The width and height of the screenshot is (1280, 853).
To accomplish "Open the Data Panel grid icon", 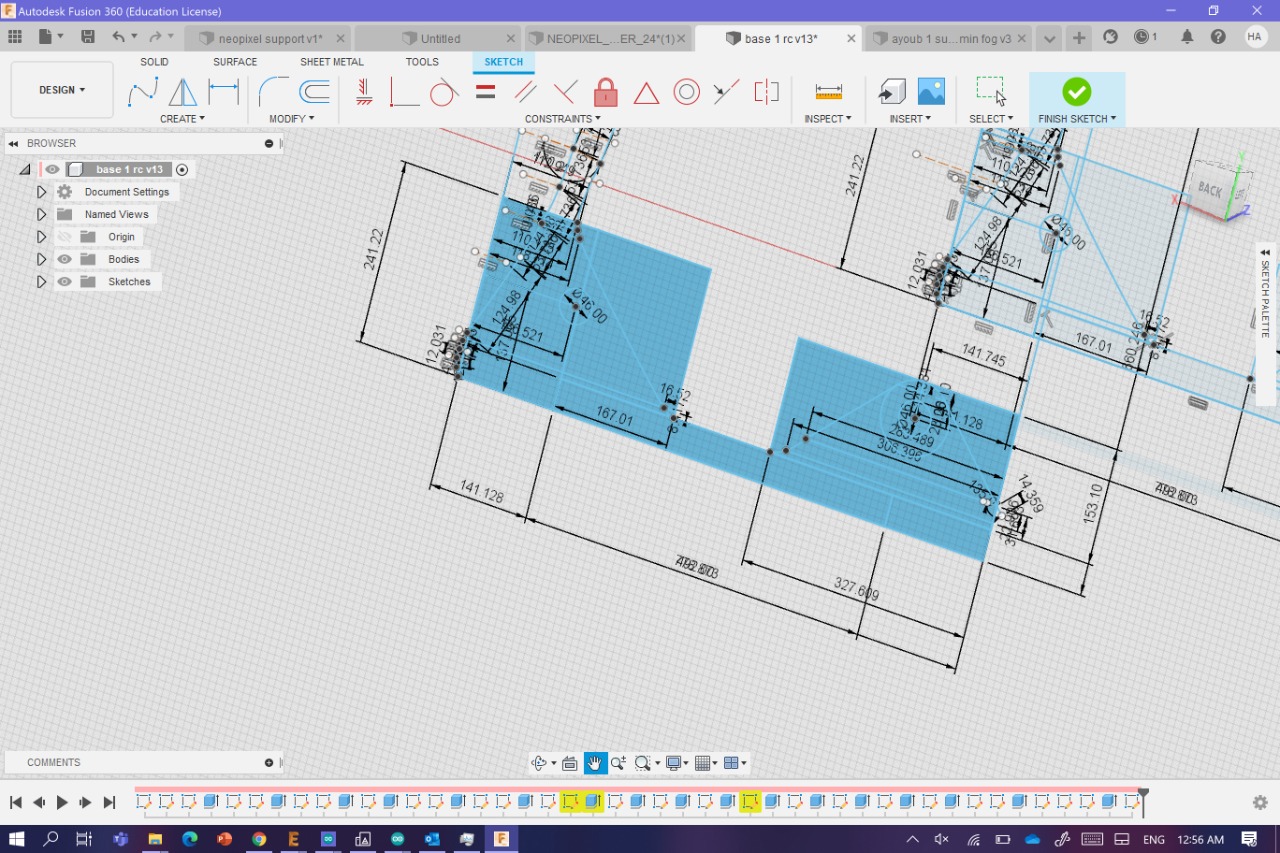I will [15, 37].
